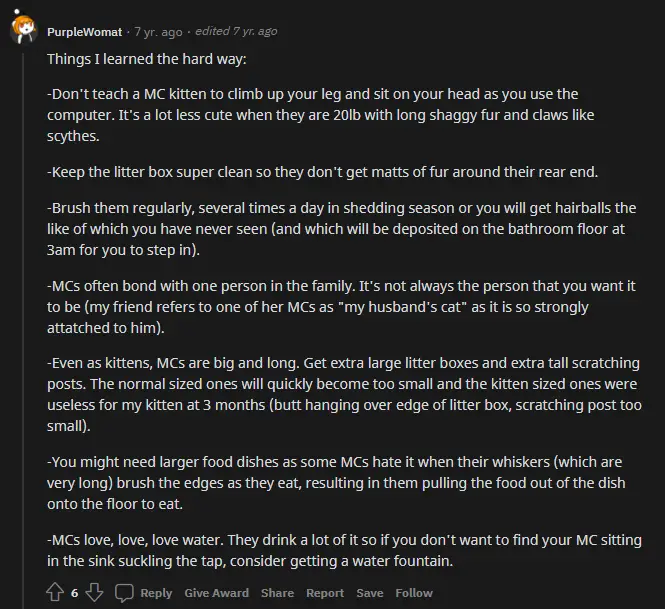Click the vote score number 6
The image size is (665, 609).
[x=75, y=593]
